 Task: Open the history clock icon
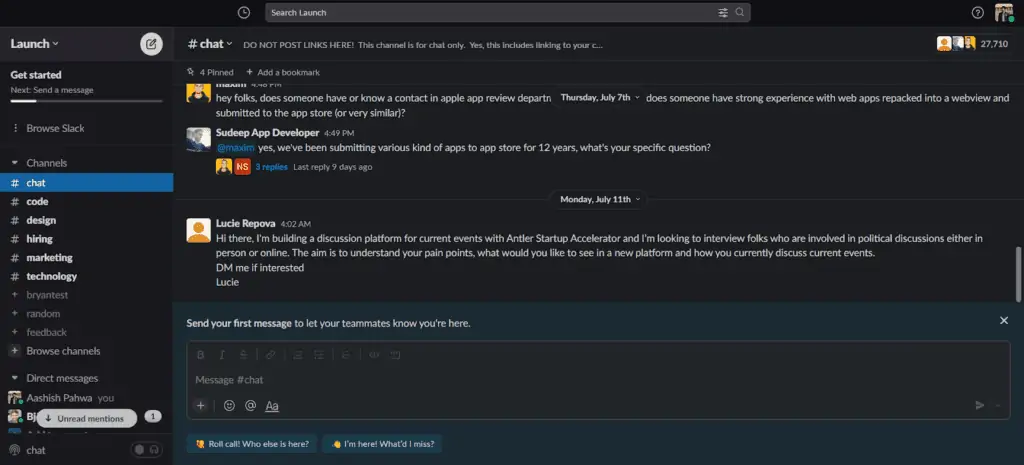pyautogui.click(x=245, y=12)
